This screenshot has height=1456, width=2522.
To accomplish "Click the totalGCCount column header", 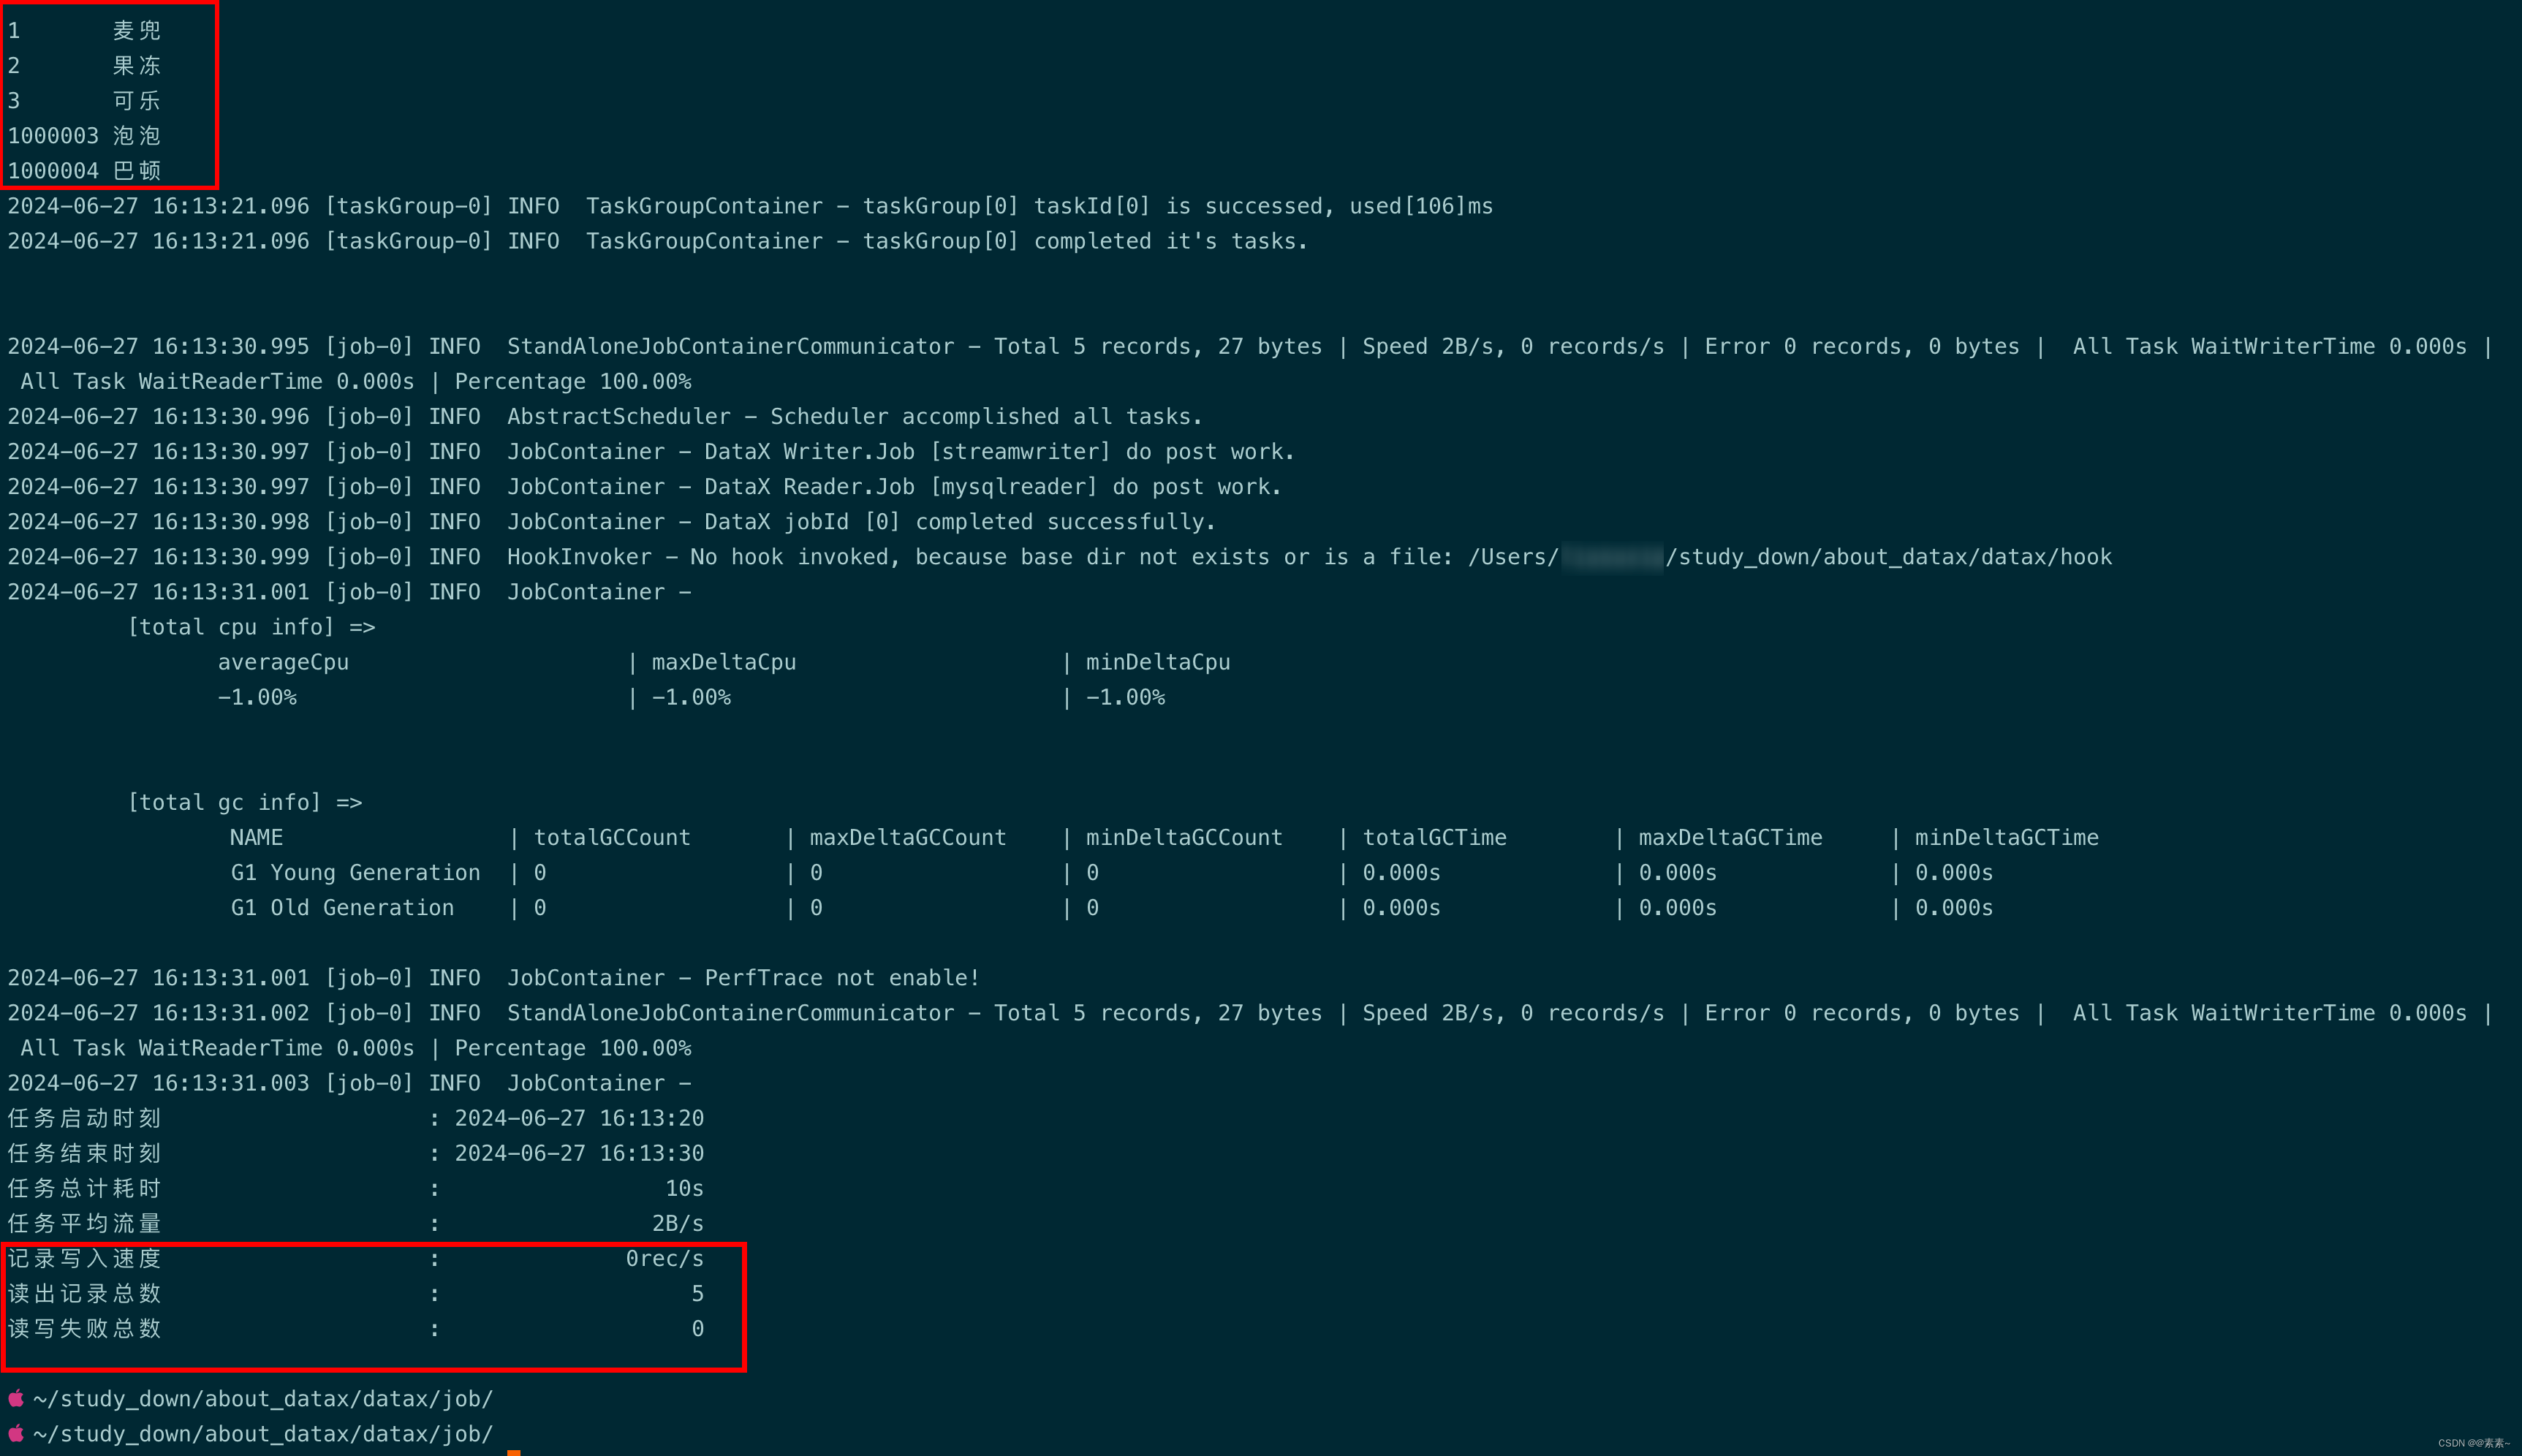I will pos(612,837).
